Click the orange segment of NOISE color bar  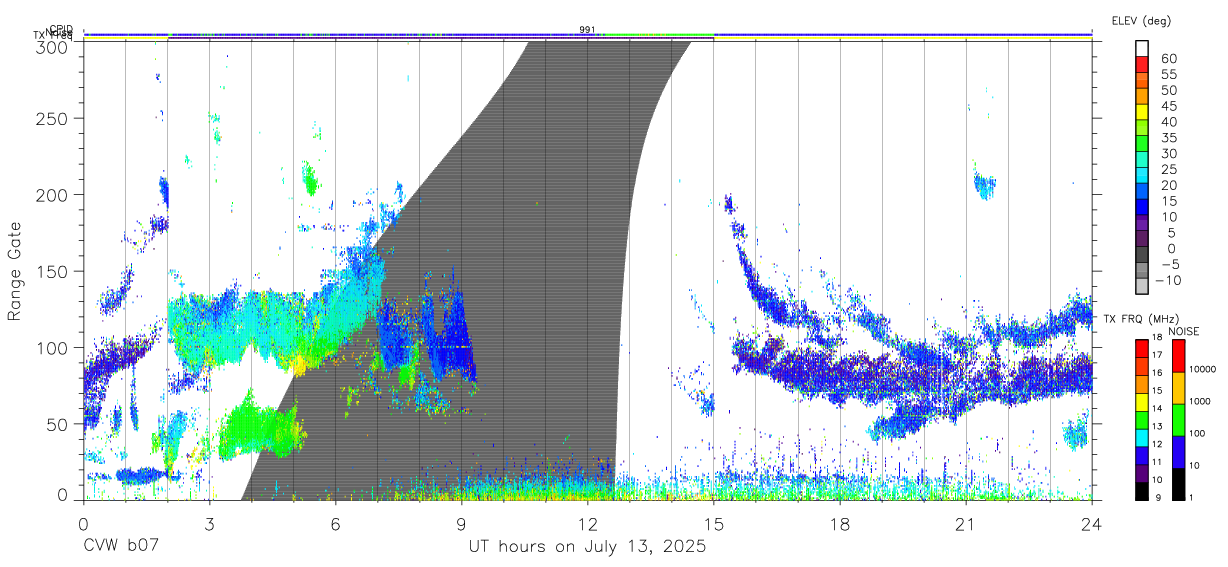tap(1178, 387)
